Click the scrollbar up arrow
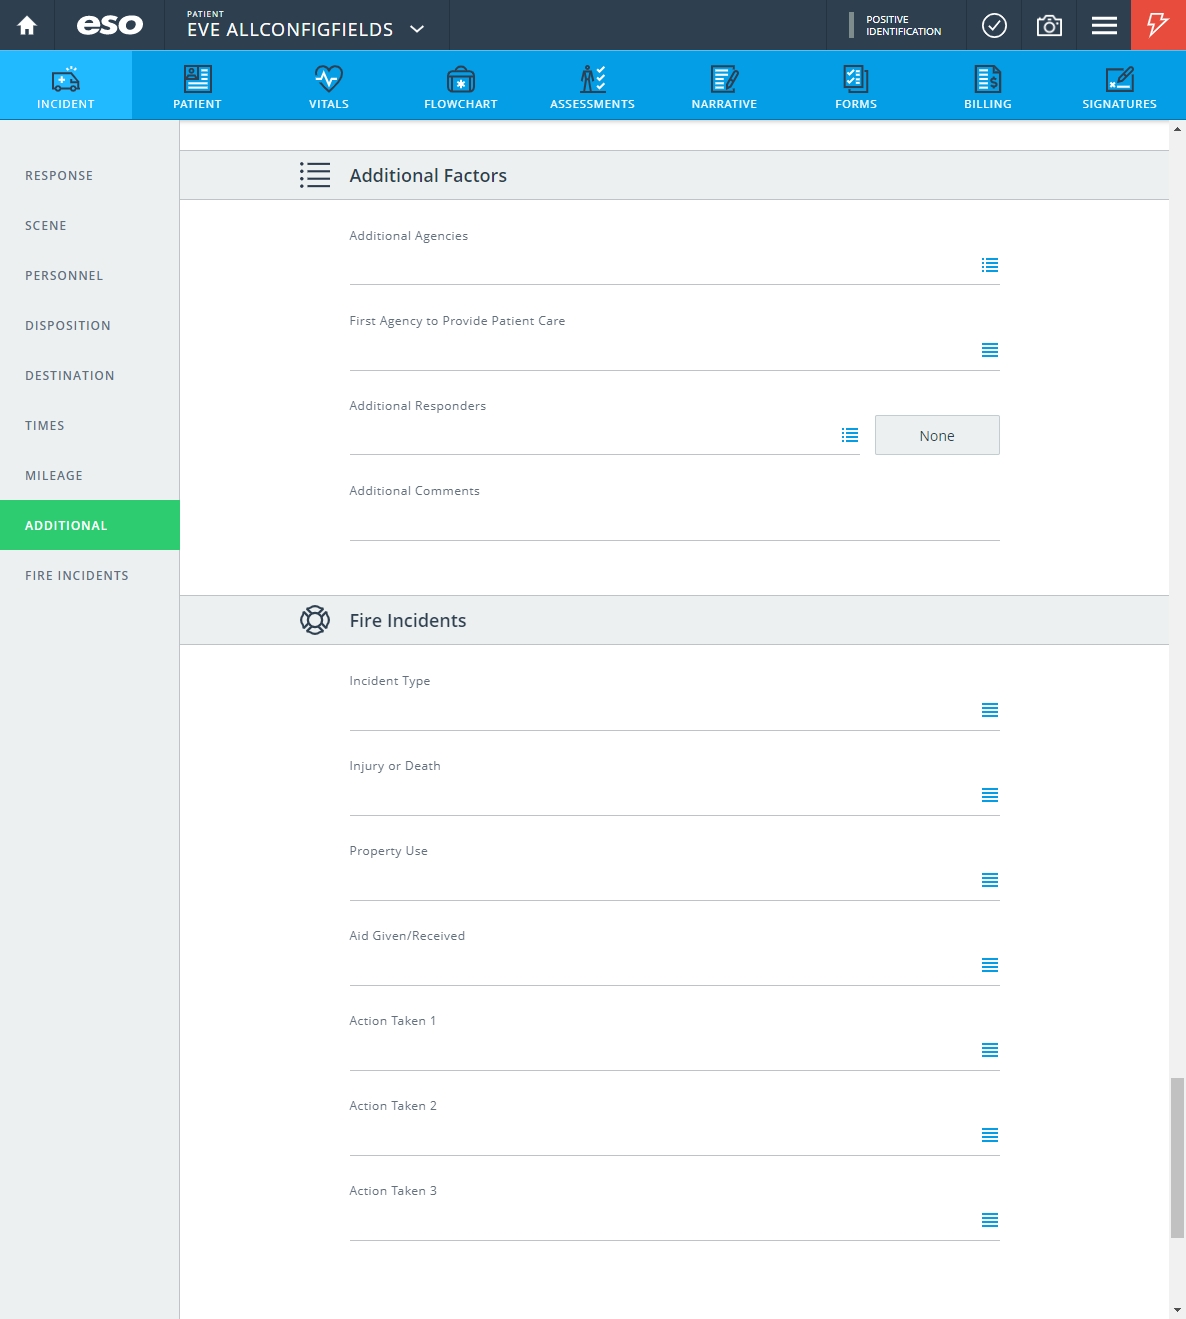Viewport: 1186px width, 1319px height. 1177,130
